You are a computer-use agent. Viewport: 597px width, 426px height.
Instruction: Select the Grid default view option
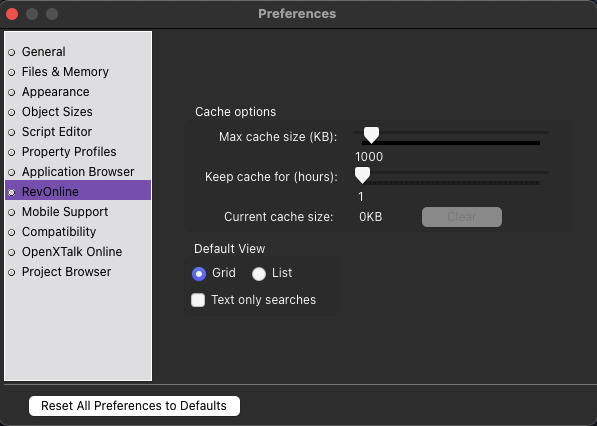(x=199, y=274)
